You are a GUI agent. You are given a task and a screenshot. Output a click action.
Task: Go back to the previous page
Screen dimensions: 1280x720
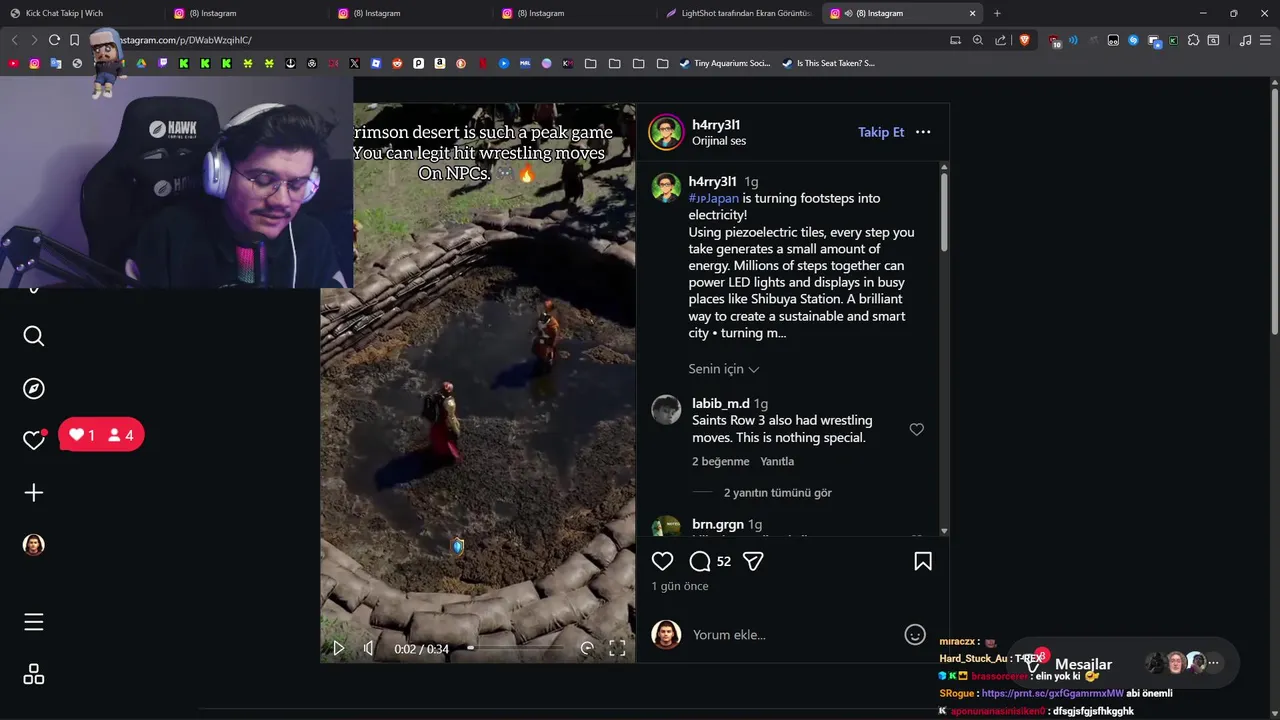tap(14, 40)
